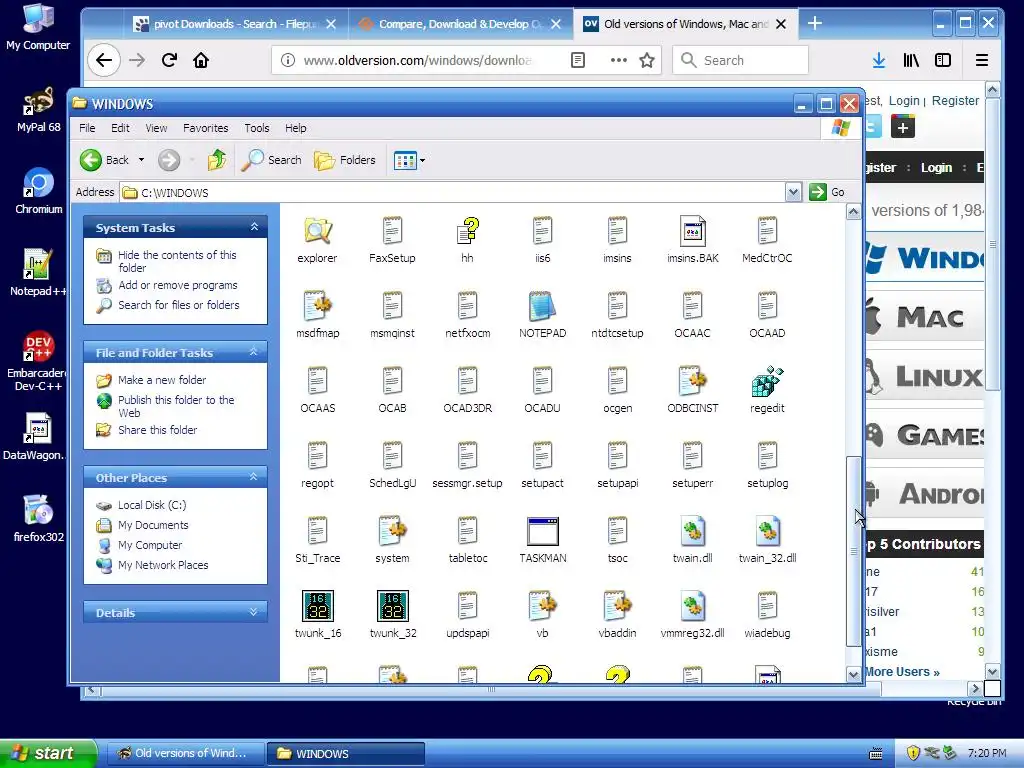Click Search for files or folders
The height and width of the screenshot is (768, 1024).
click(x=178, y=305)
